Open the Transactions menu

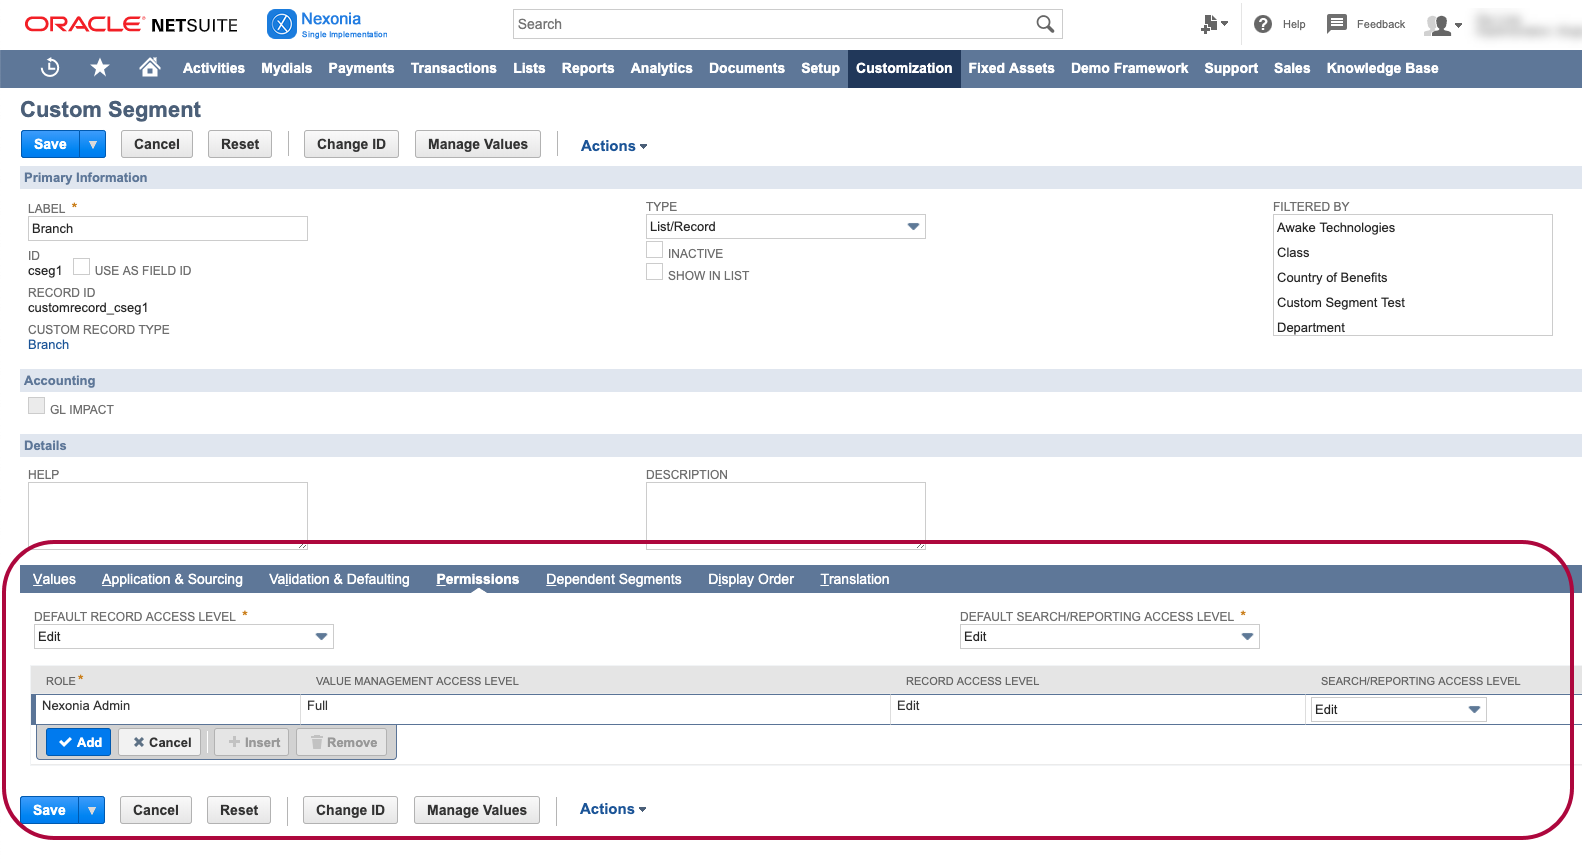pos(453,68)
